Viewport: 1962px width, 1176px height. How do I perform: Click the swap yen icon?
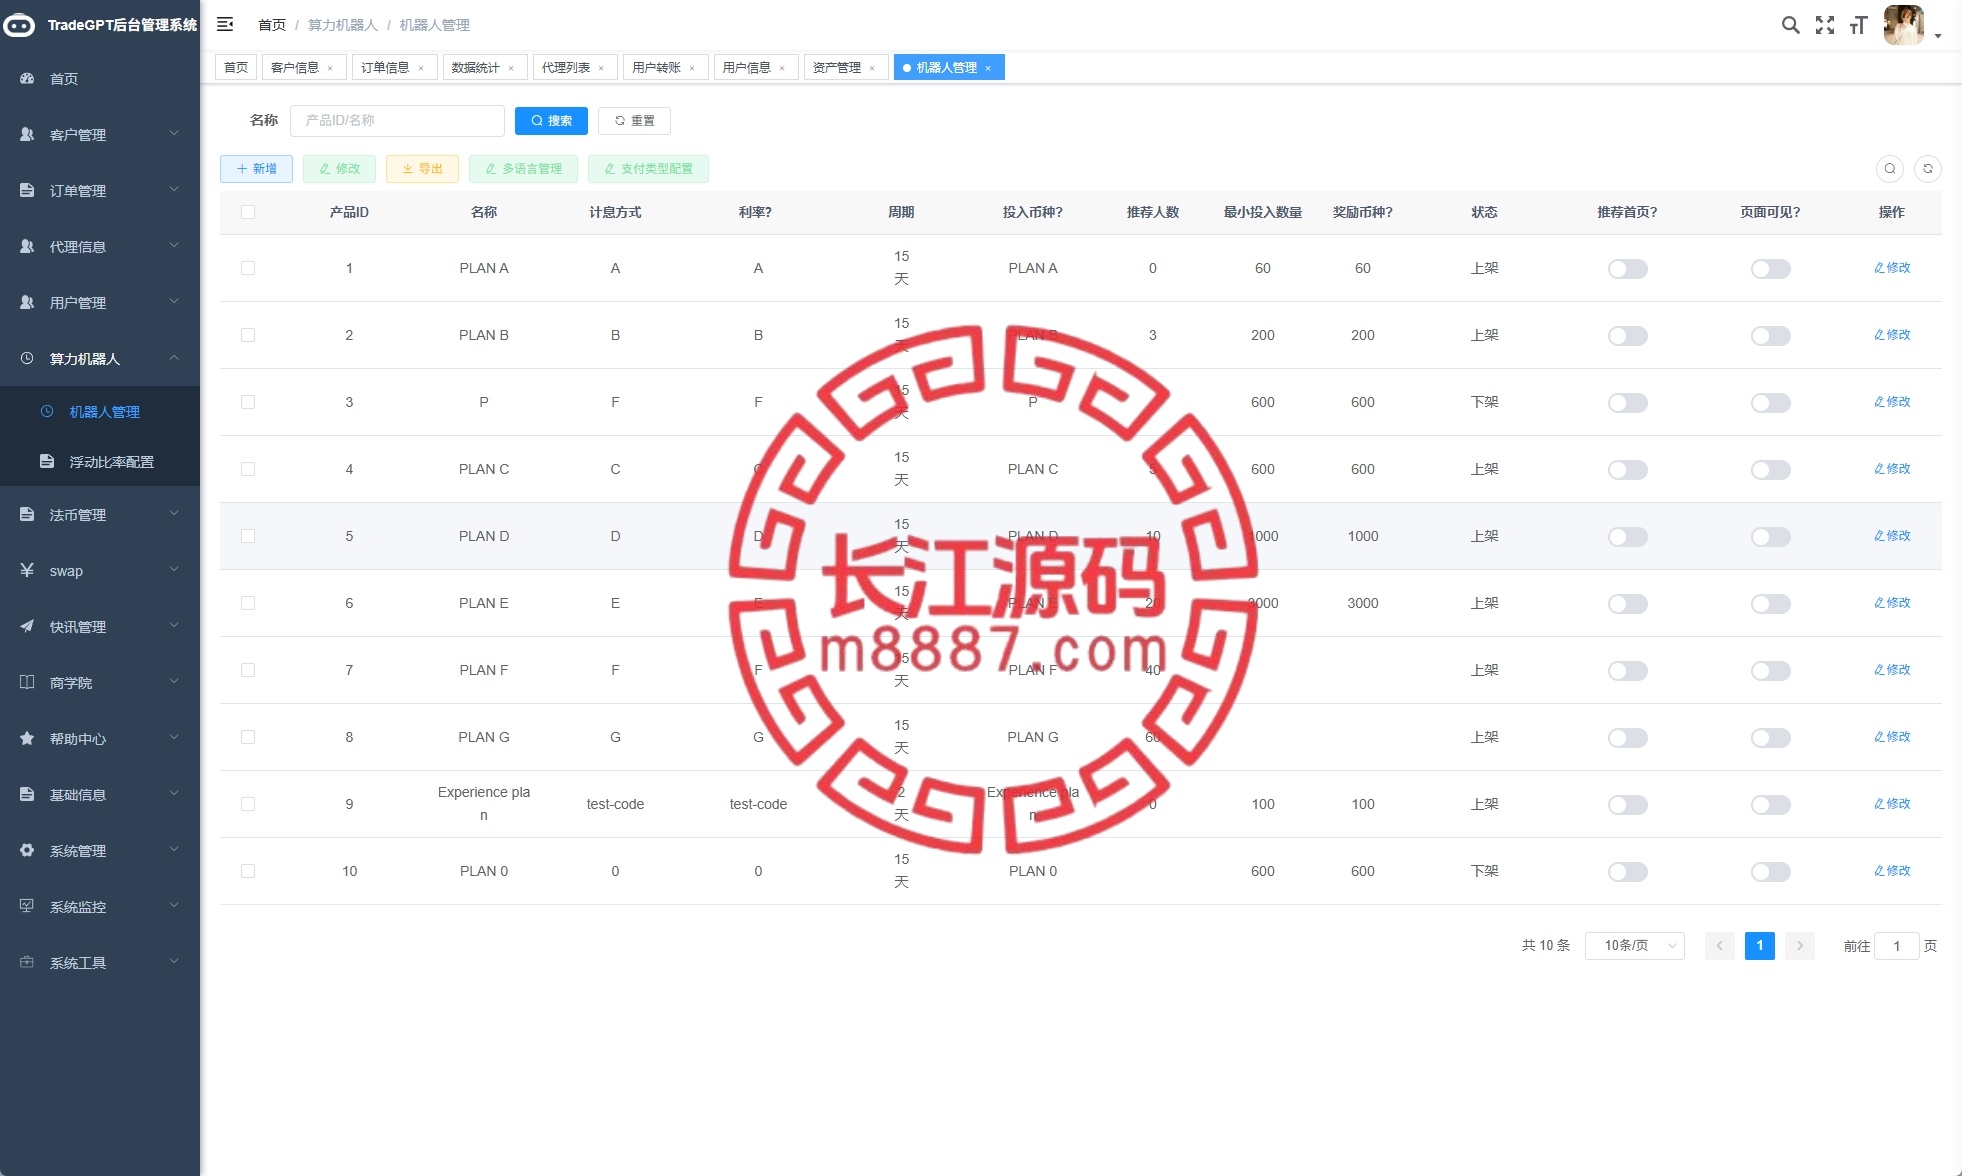(x=27, y=570)
